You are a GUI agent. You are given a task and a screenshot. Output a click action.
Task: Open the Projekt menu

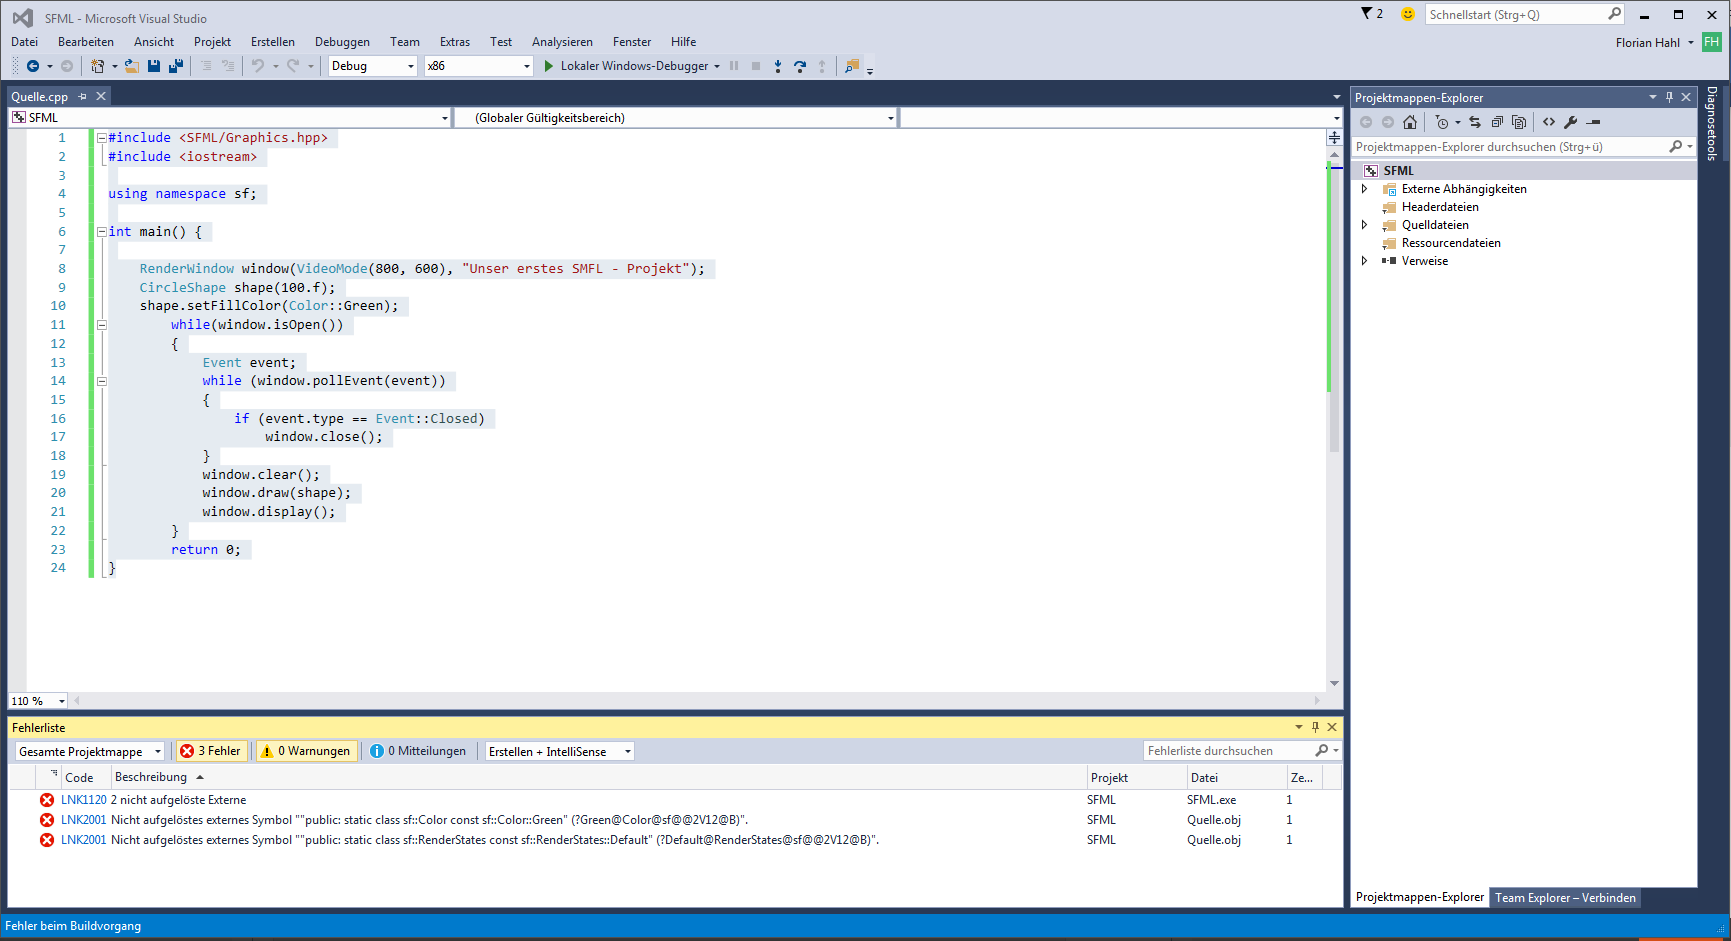[x=212, y=42]
